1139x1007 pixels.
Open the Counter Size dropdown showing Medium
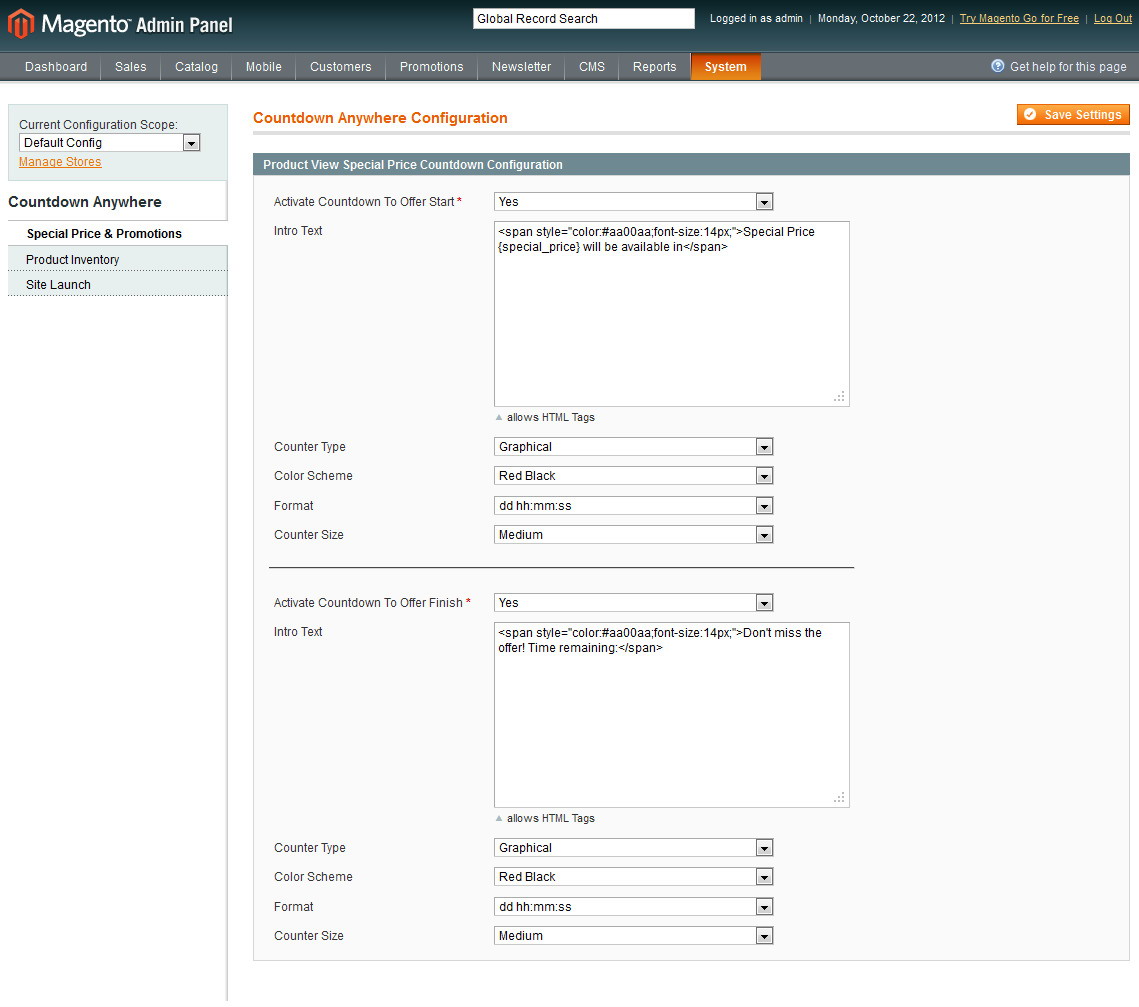tap(764, 534)
